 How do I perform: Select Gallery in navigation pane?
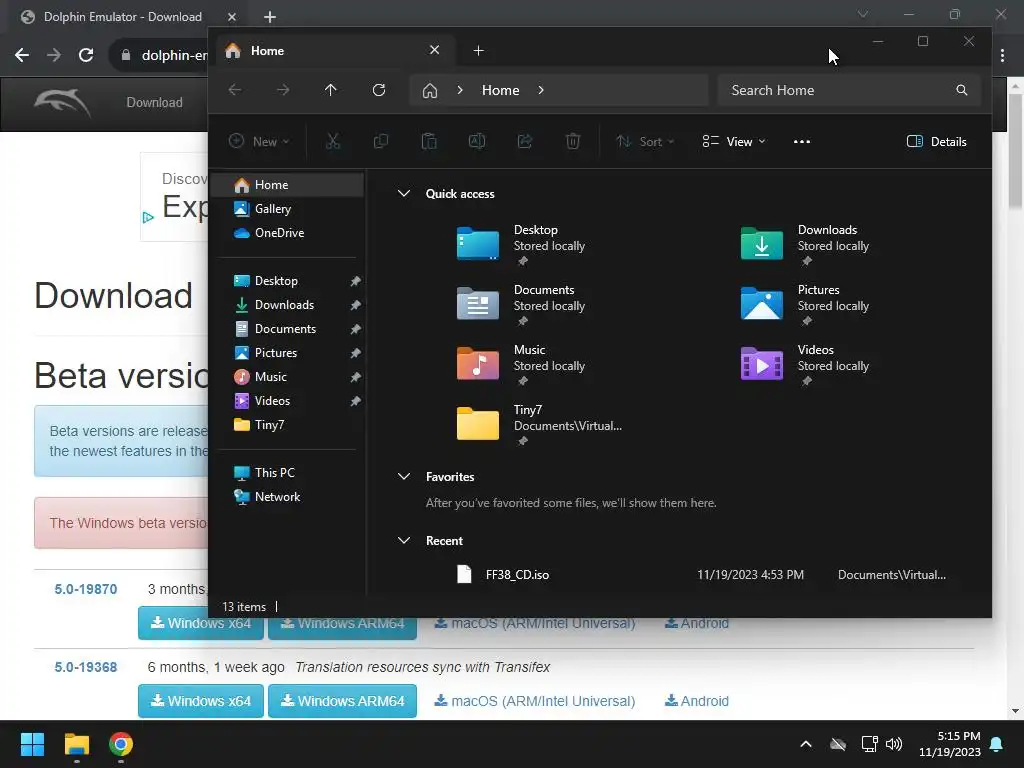pyautogui.click(x=287, y=209)
